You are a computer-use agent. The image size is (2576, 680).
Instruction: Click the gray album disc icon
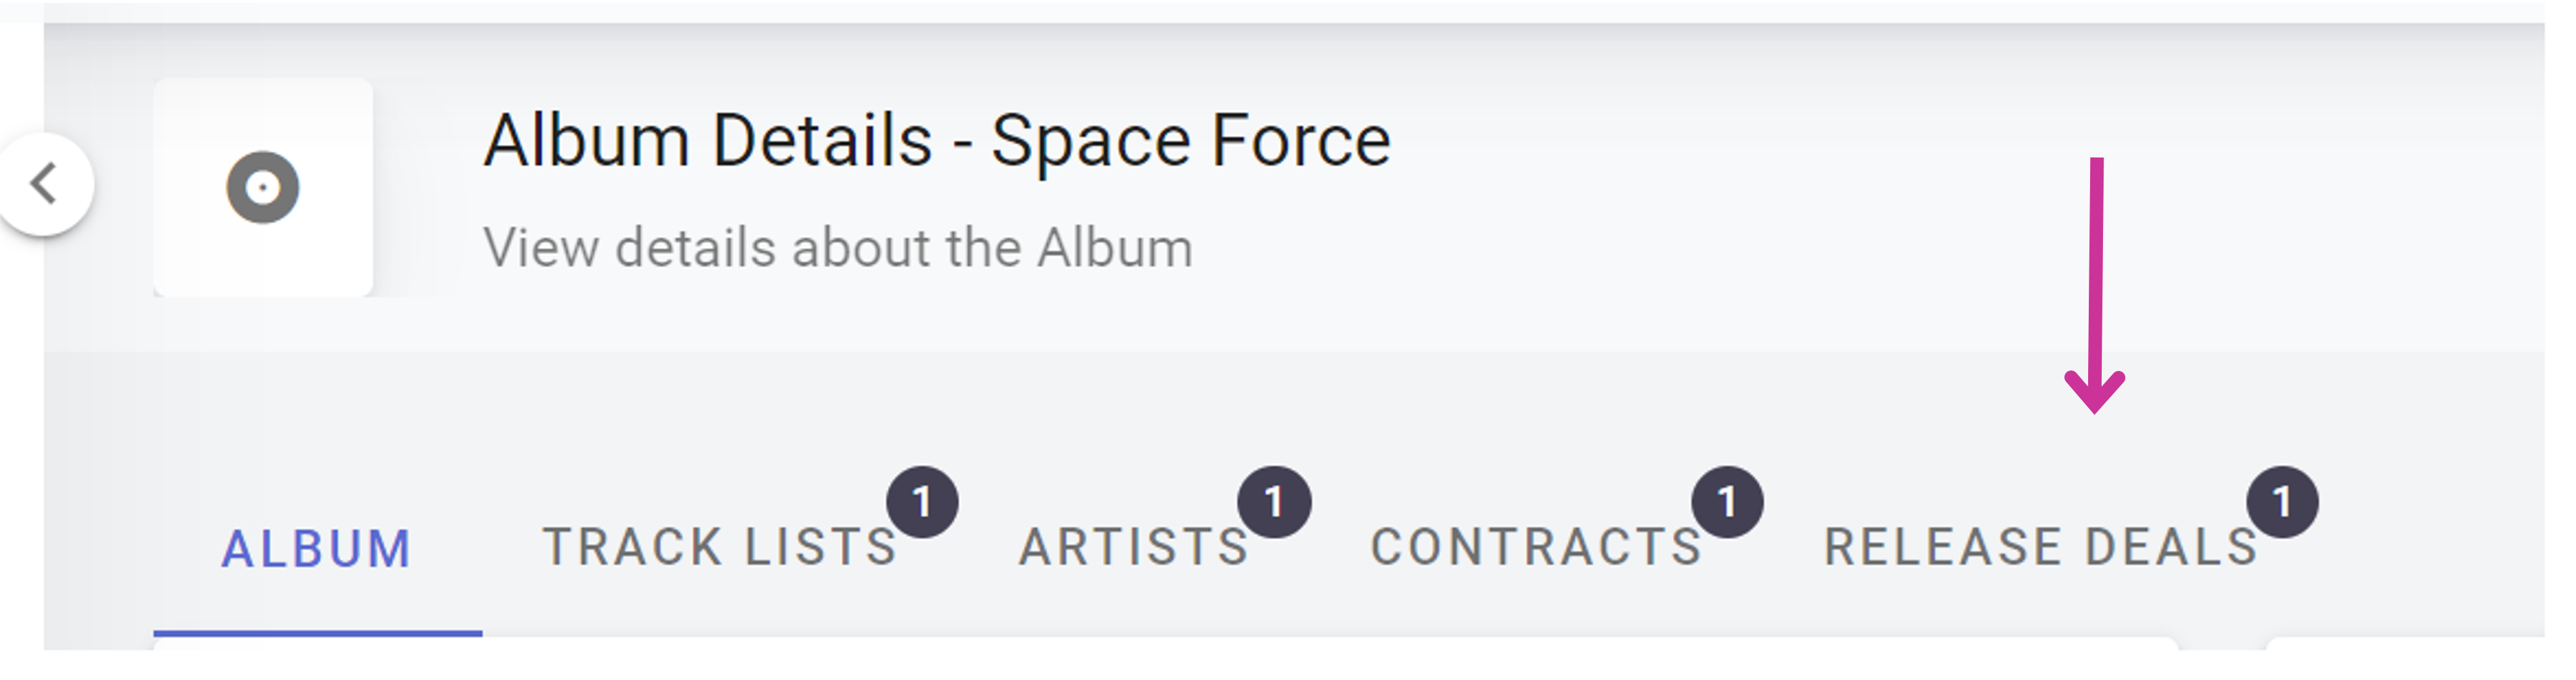pos(263,187)
